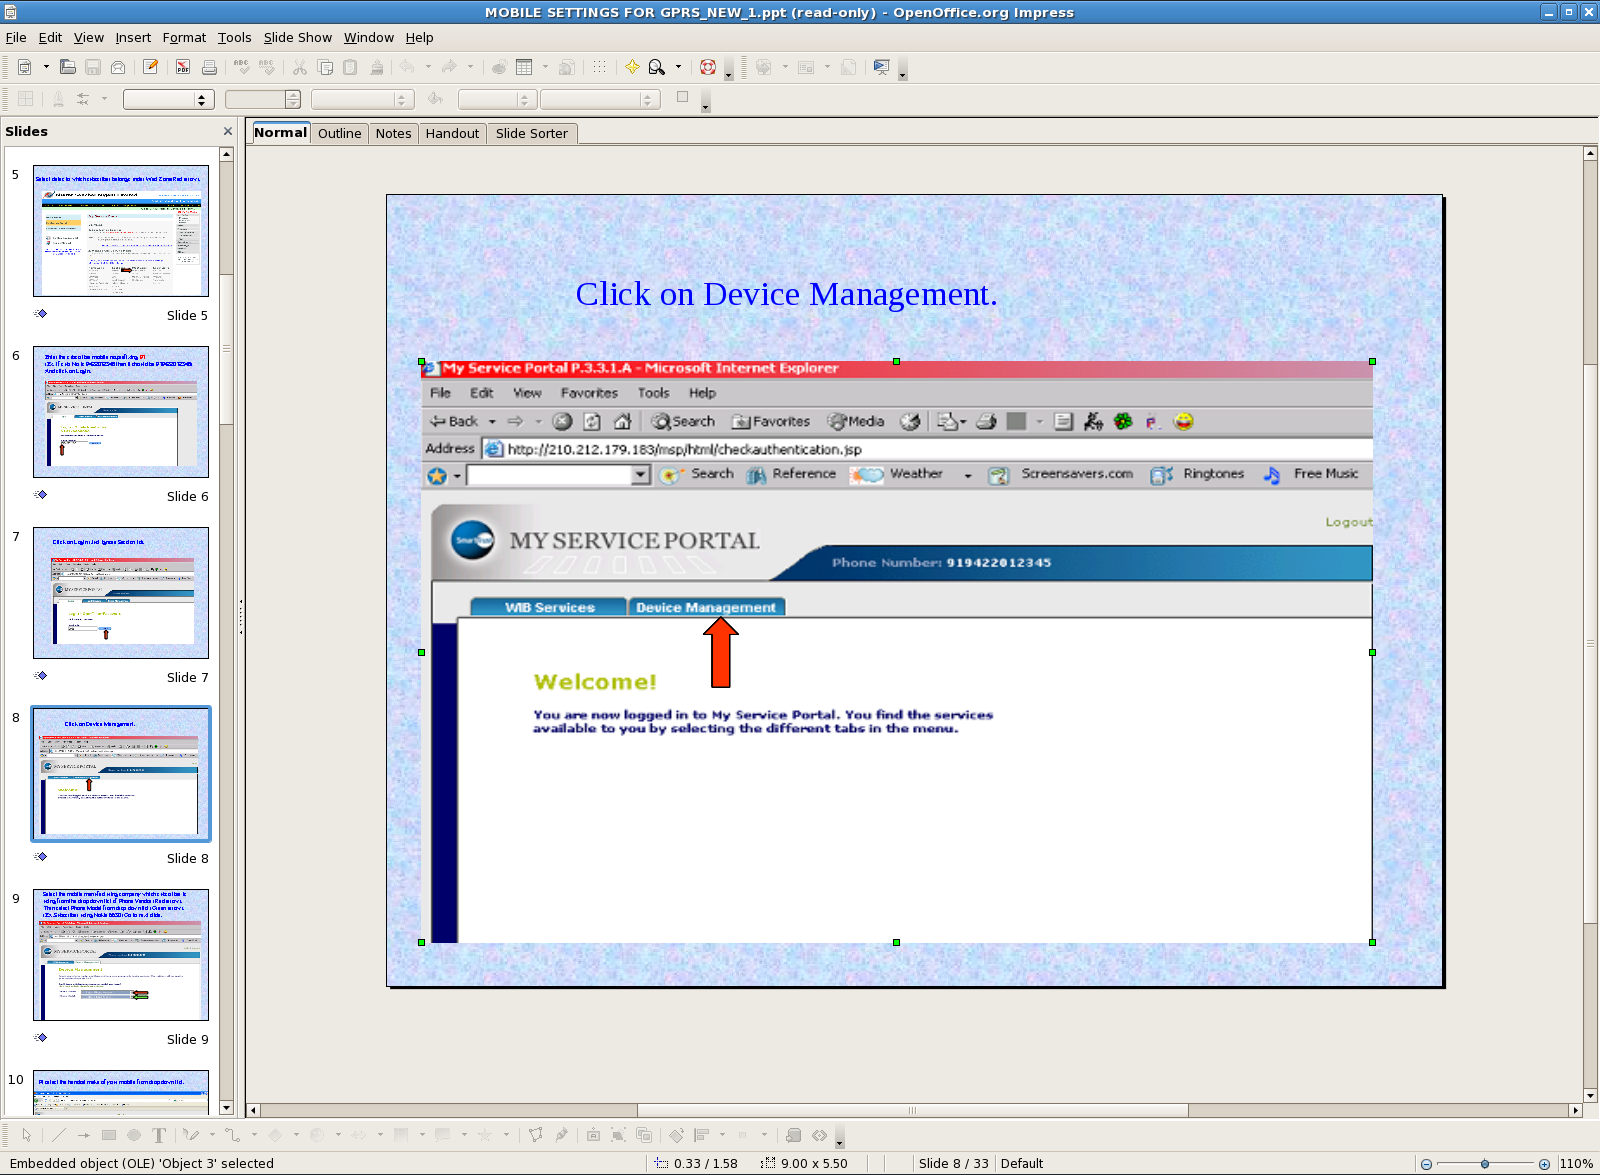
Task: Click the slide panel scroll down arrow
Action: (227, 1108)
